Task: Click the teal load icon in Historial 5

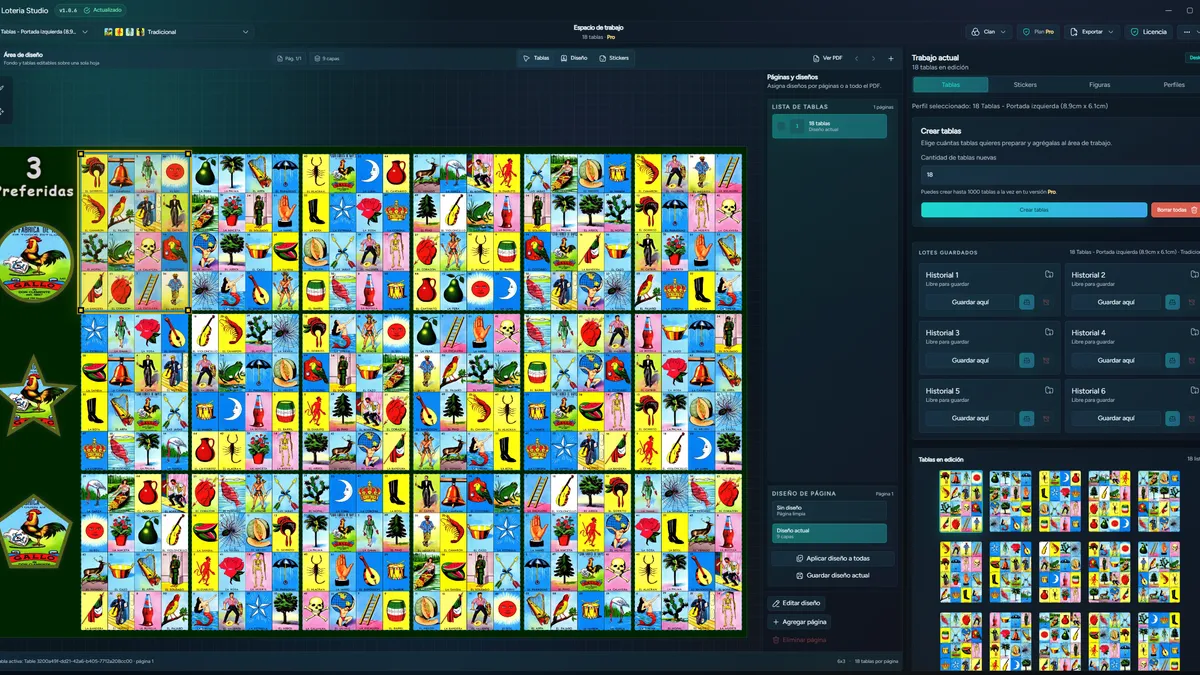Action: point(1026,418)
